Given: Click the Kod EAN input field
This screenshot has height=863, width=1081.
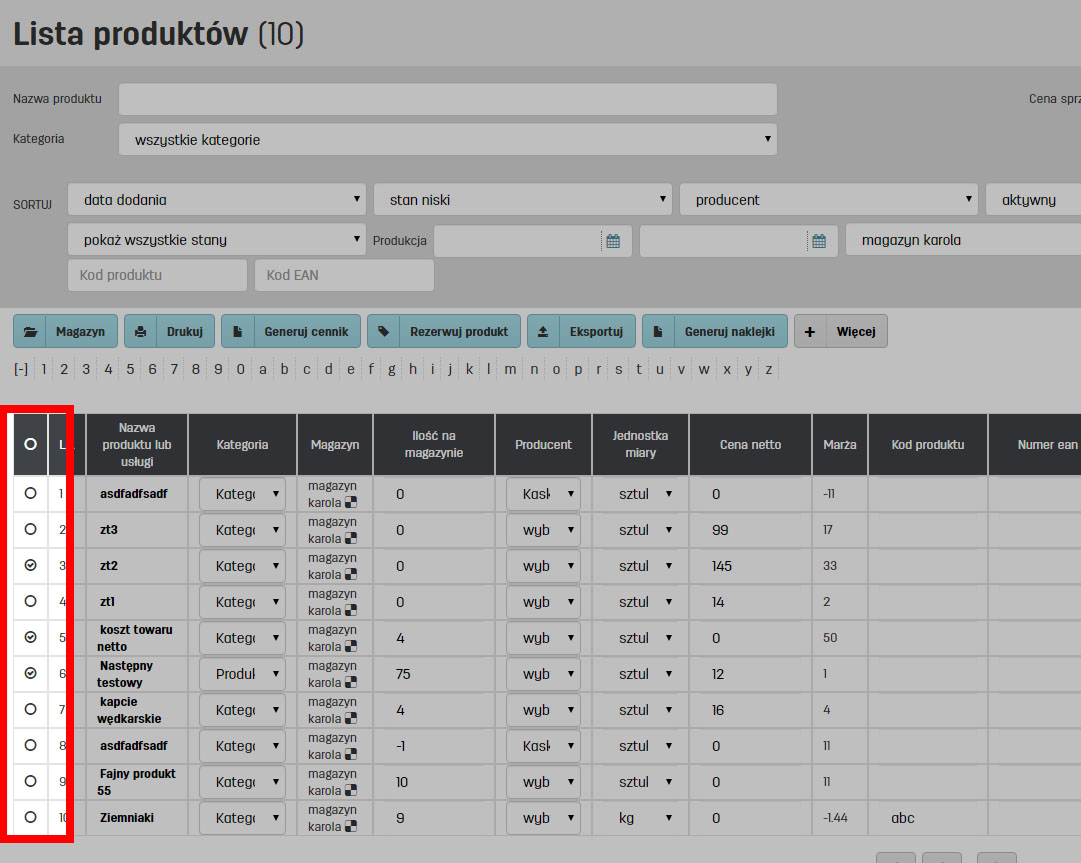Looking at the screenshot, I should (344, 275).
